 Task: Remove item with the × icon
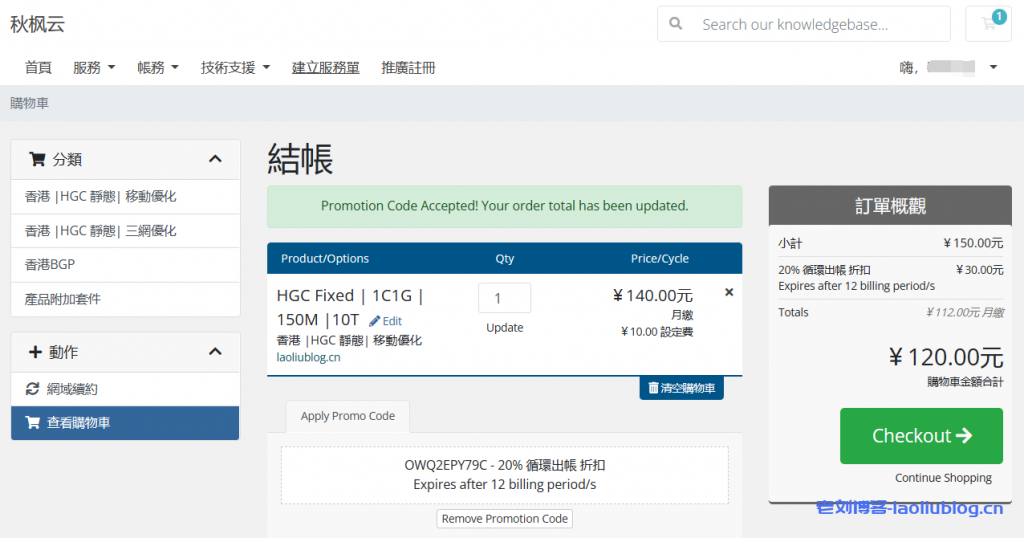point(728,292)
